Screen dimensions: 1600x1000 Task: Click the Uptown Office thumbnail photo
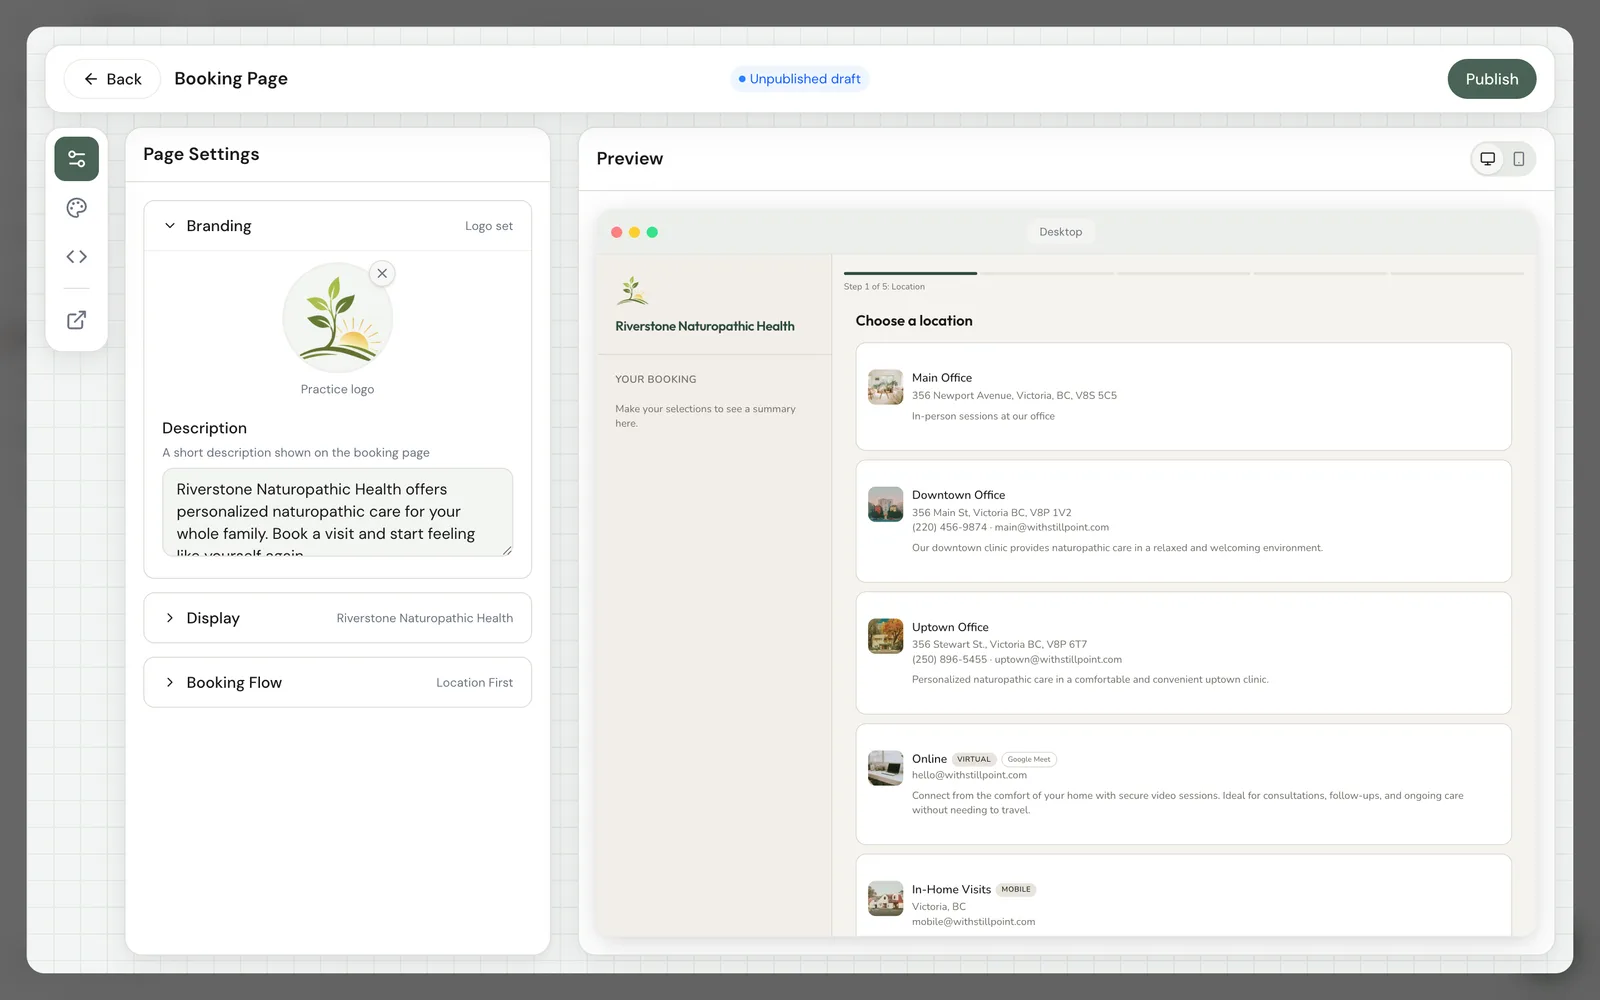885,636
